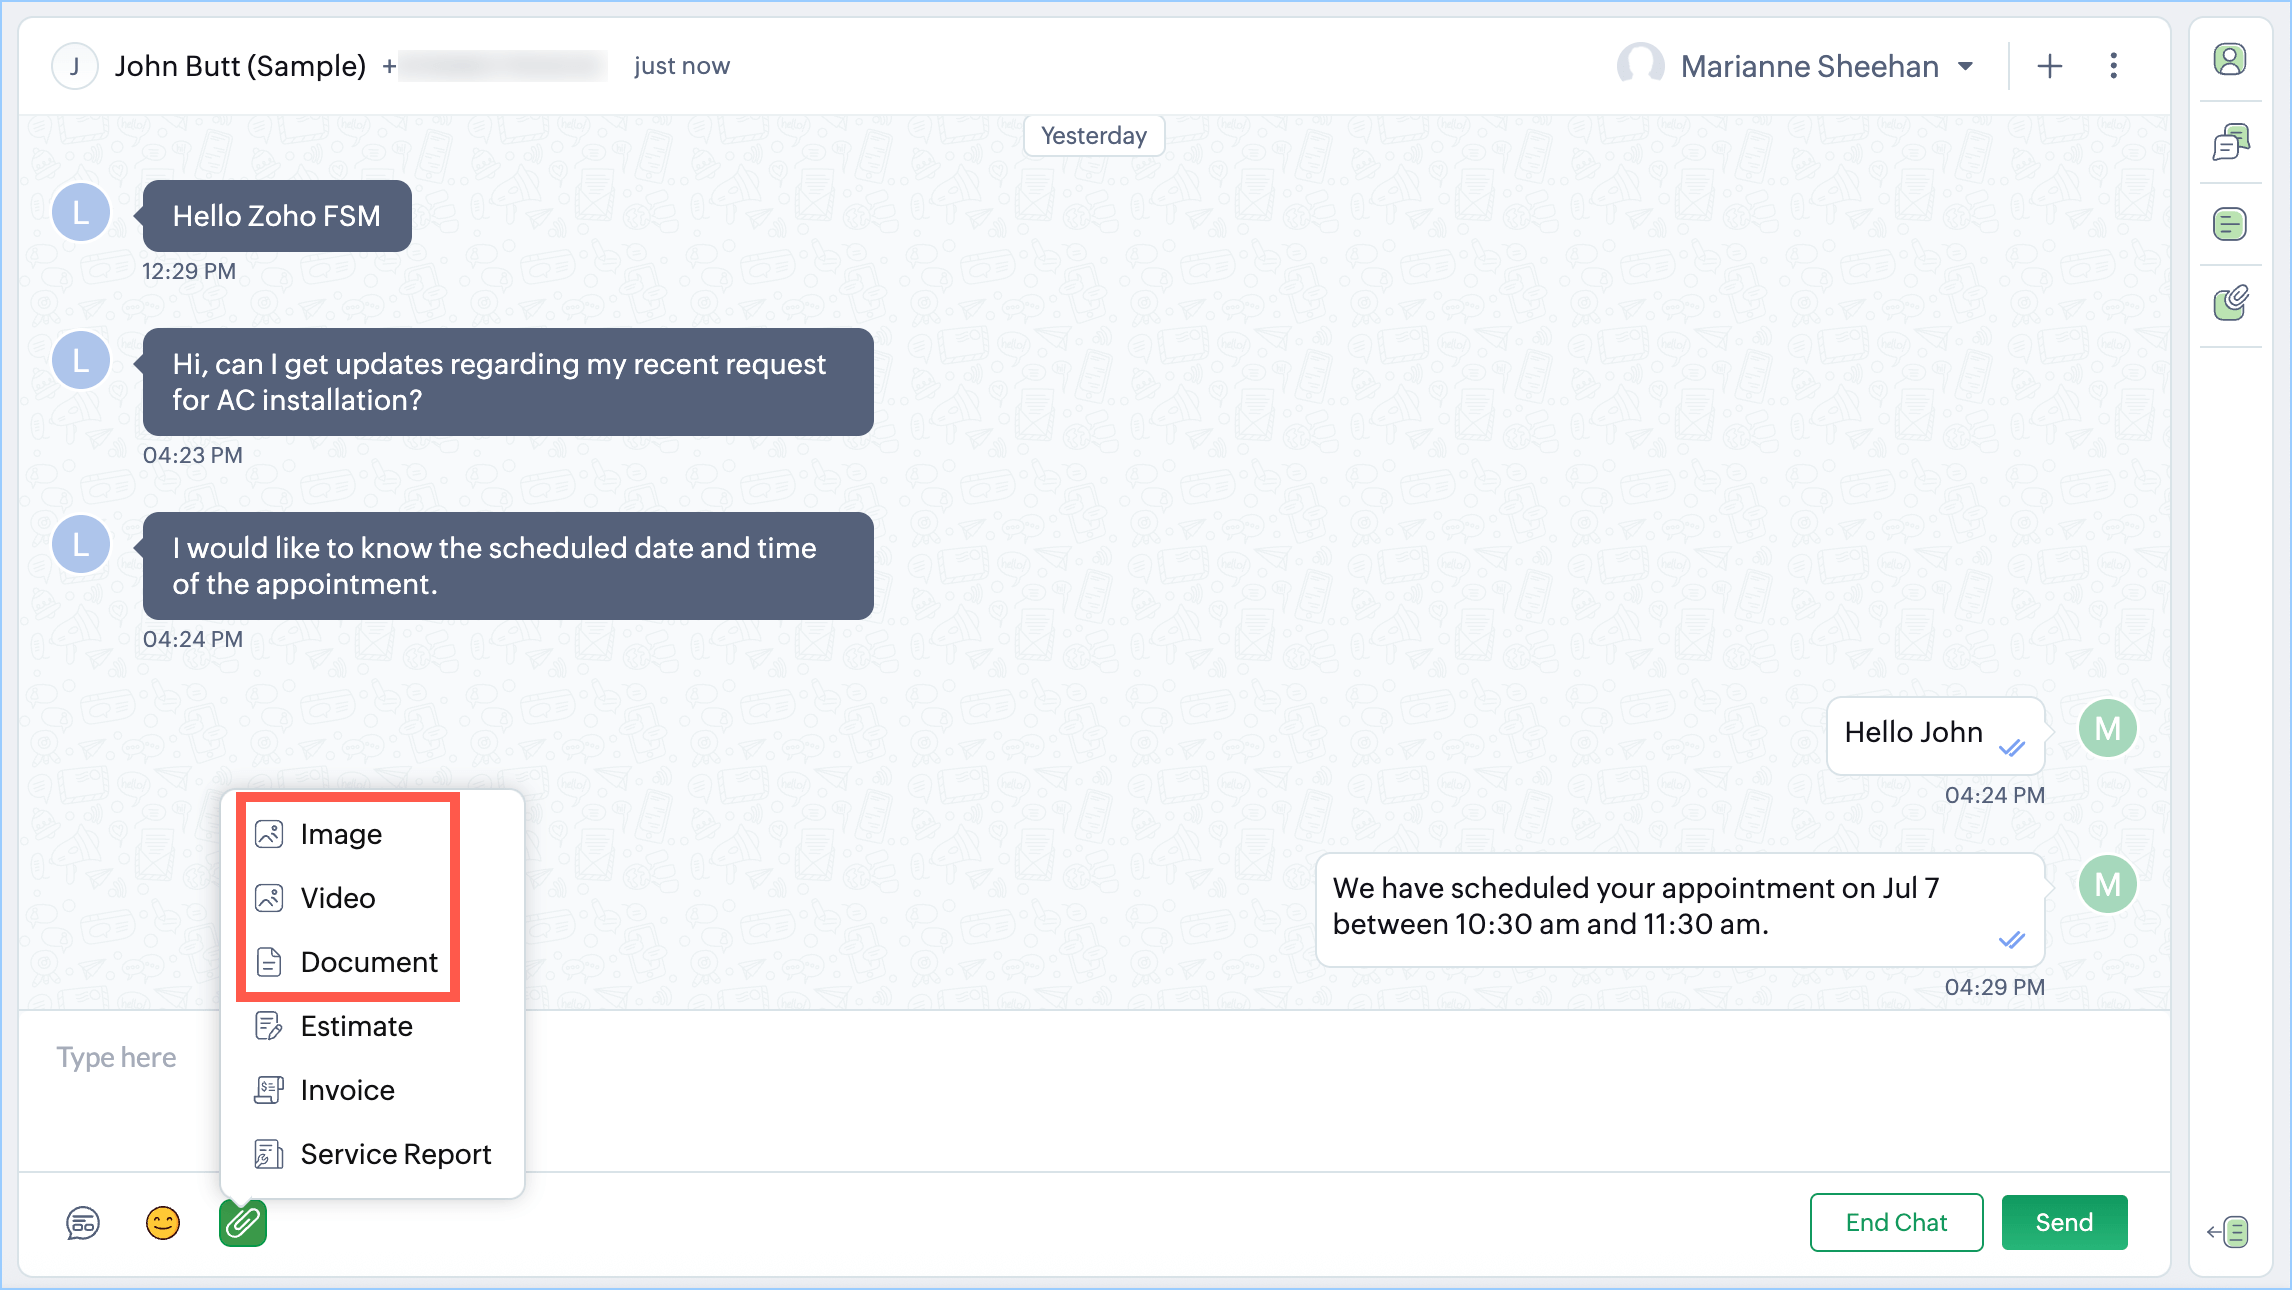Viewport: 2292px width, 1290px height.
Task: Click the End Chat button
Action: click(1896, 1222)
